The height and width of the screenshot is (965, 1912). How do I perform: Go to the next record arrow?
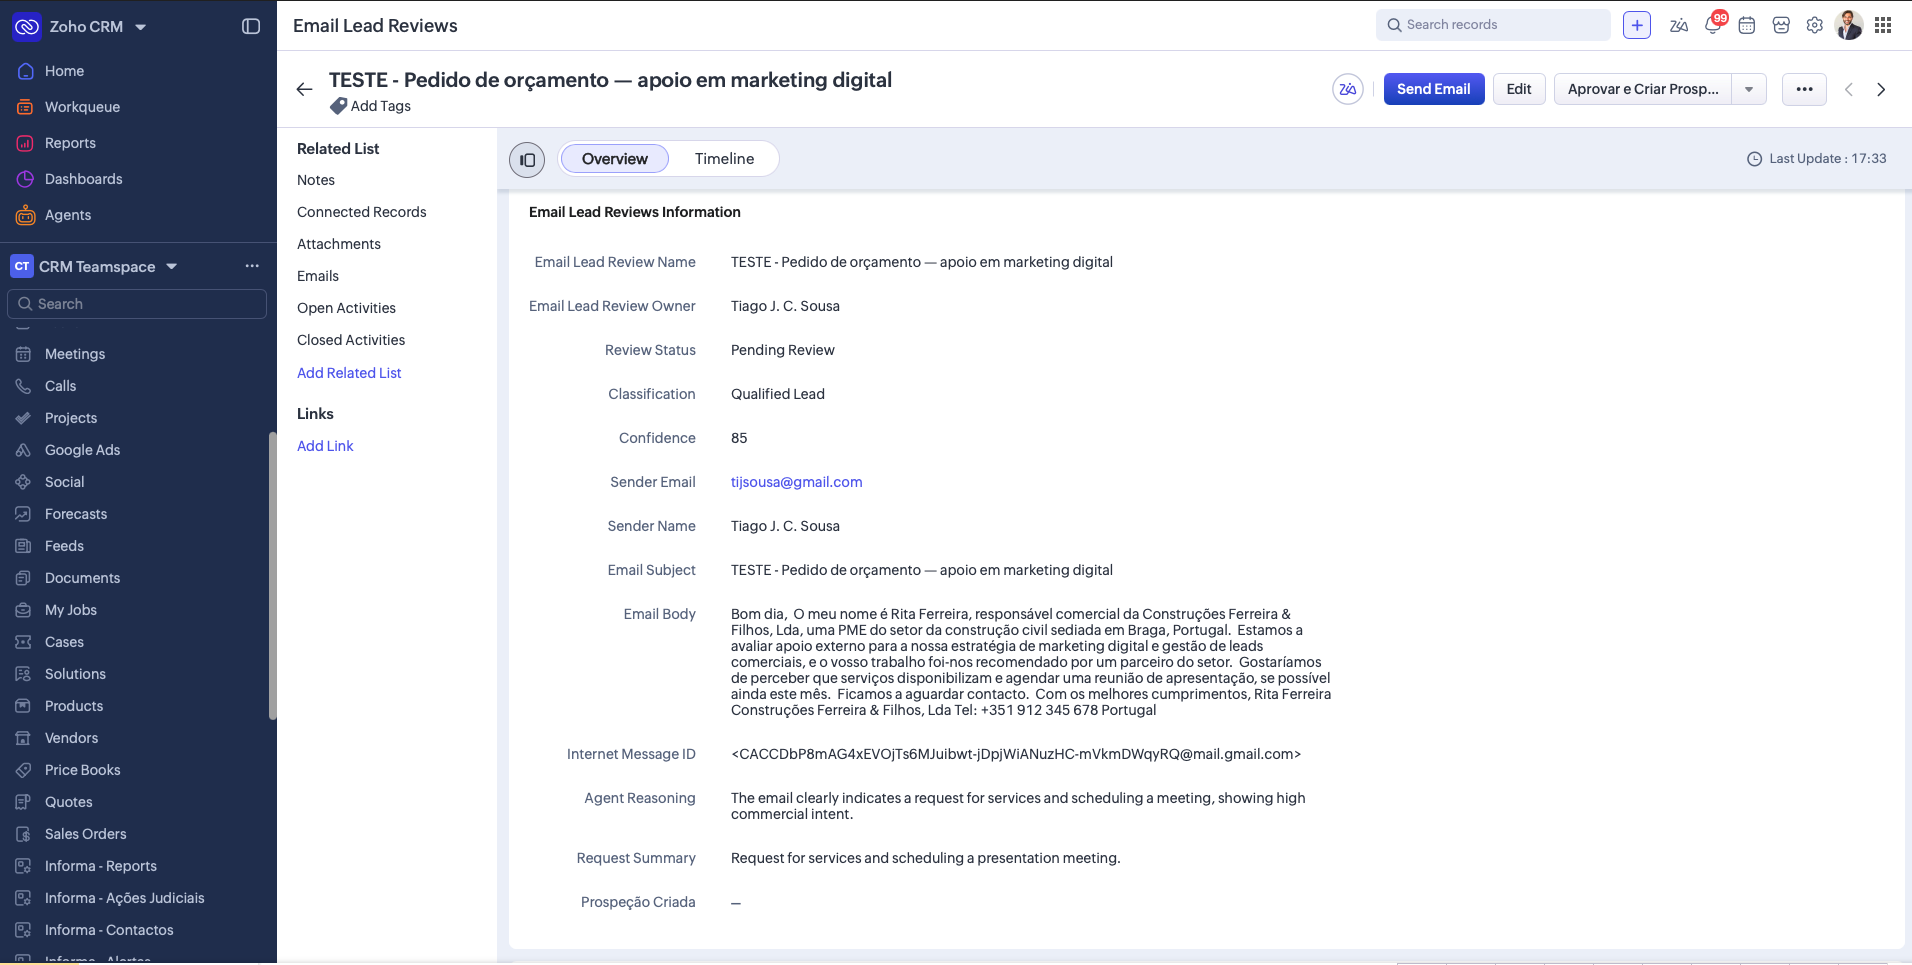(1881, 89)
